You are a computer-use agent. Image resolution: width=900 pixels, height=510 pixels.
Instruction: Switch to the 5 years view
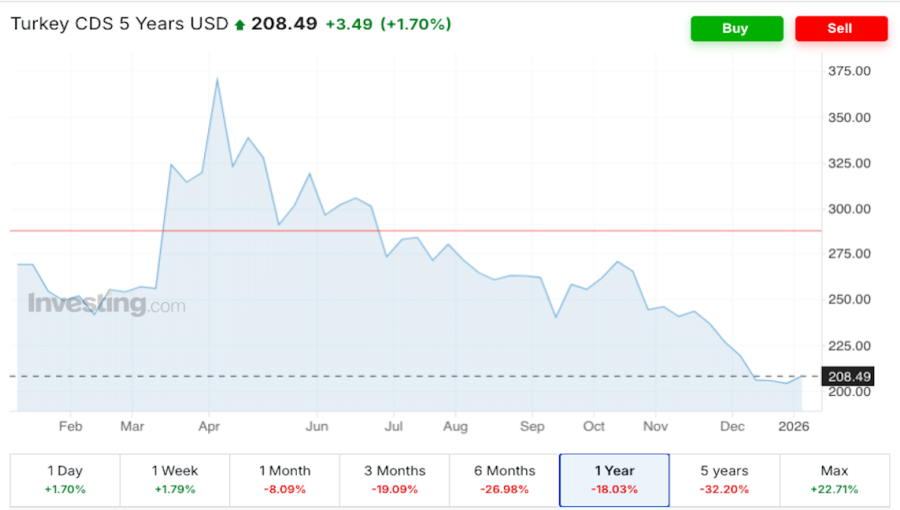coord(724,479)
